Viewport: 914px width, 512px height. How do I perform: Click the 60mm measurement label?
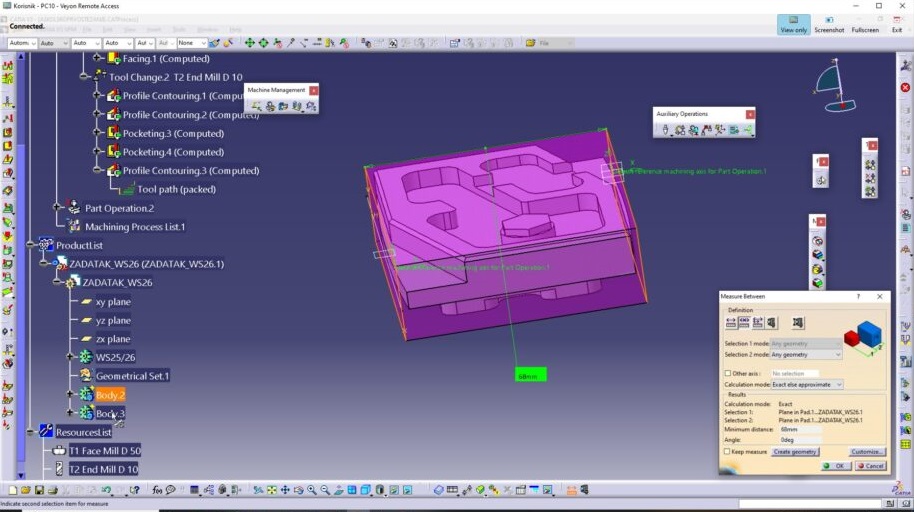click(x=530, y=375)
